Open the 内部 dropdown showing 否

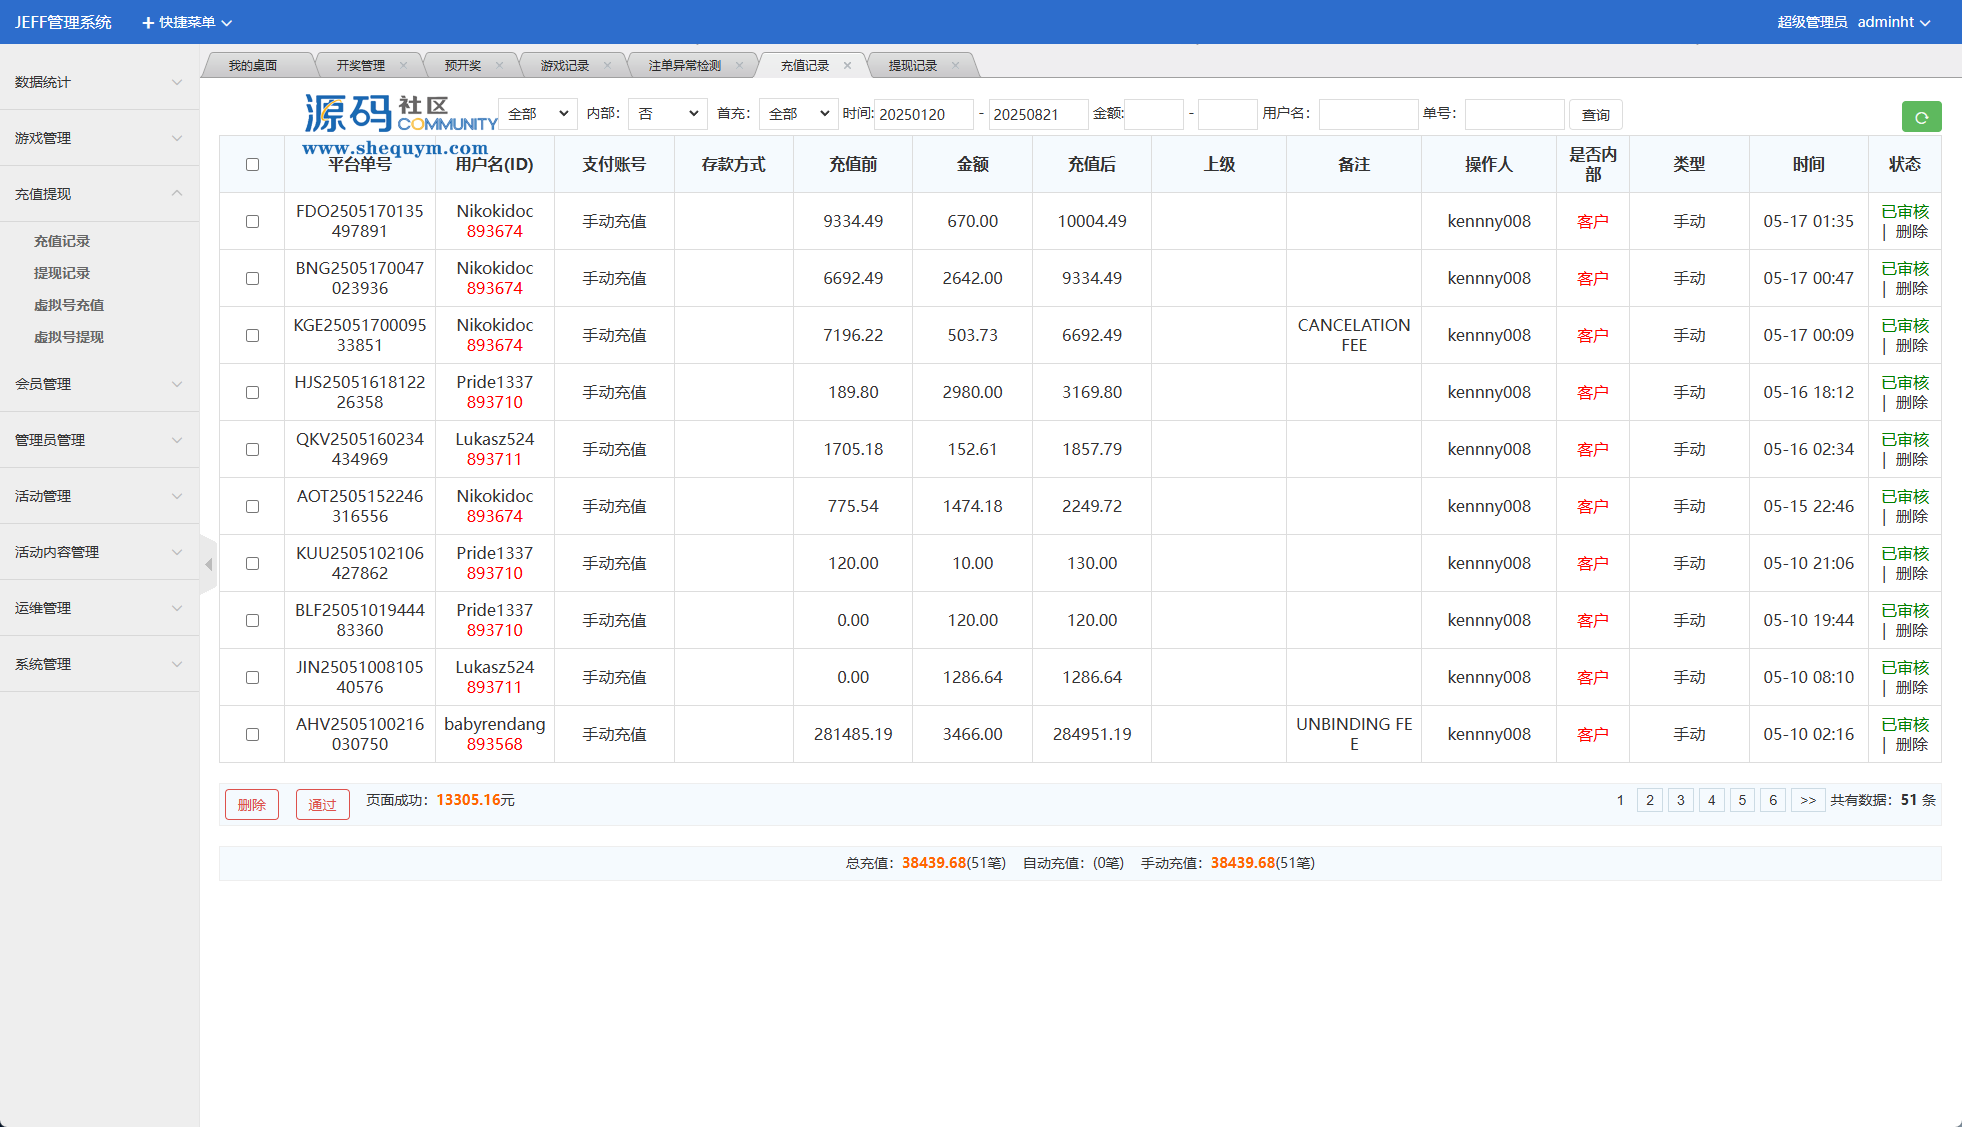(x=667, y=114)
